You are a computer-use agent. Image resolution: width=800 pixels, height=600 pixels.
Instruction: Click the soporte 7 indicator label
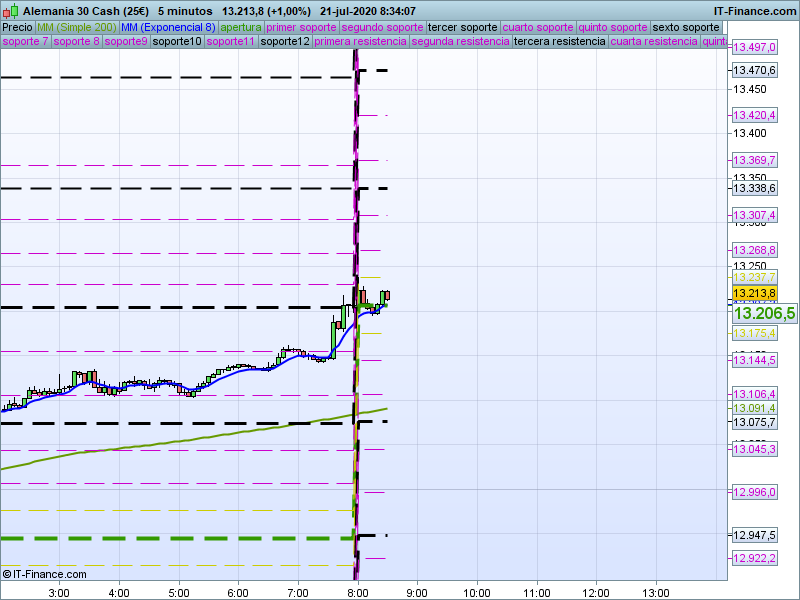(x=25, y=42)
